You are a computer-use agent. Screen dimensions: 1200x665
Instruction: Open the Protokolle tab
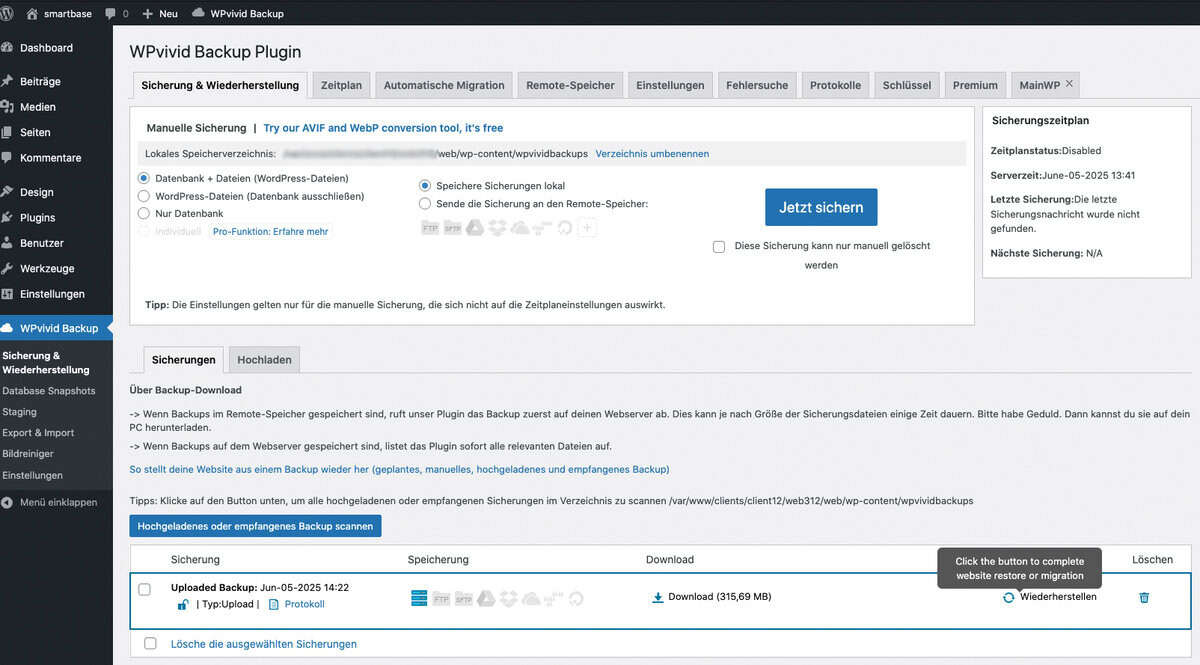[835, 85]
